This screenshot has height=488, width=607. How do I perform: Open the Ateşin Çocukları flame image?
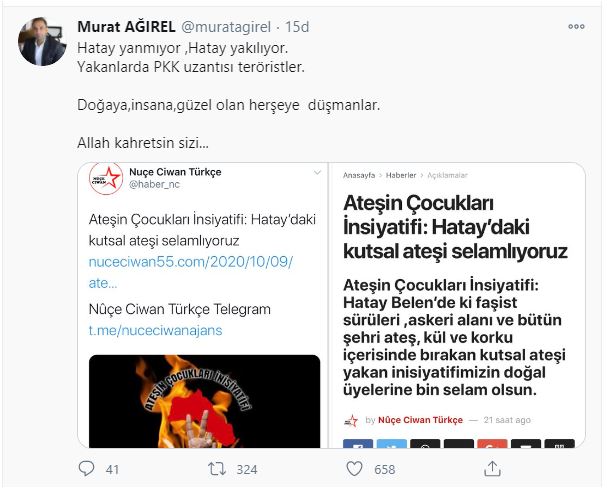[204, 401]
